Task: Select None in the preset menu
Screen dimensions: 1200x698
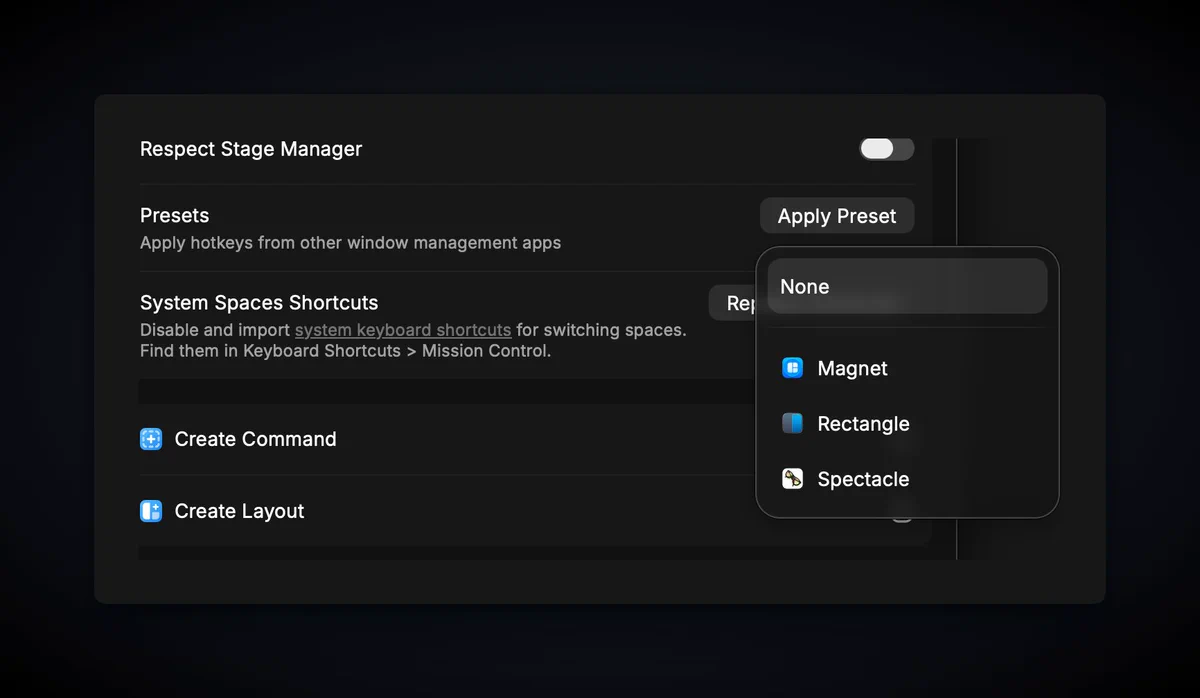Action: [x=907, y=286]
